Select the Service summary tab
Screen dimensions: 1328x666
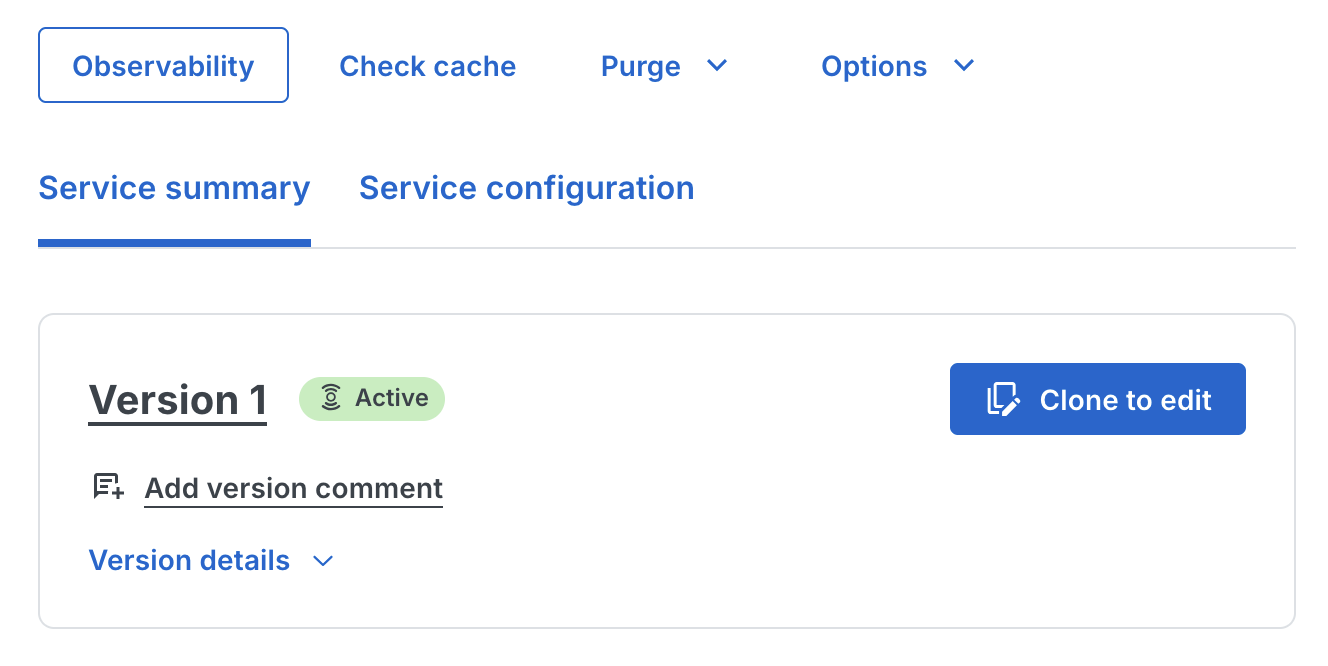[x=174, y=188]
